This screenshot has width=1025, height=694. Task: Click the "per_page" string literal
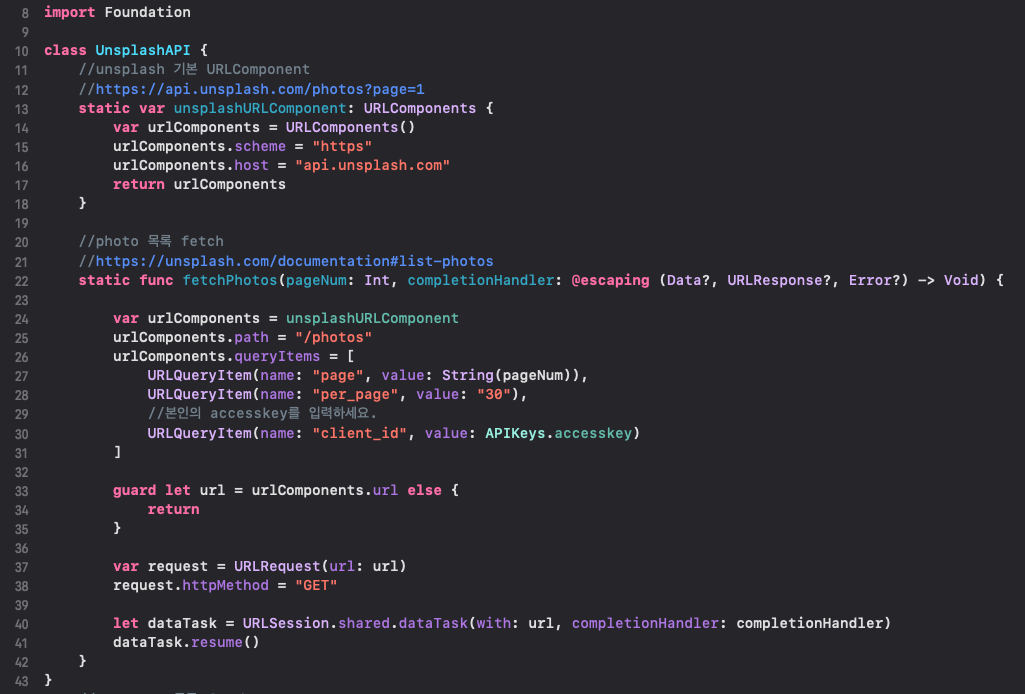pos(355,395)
